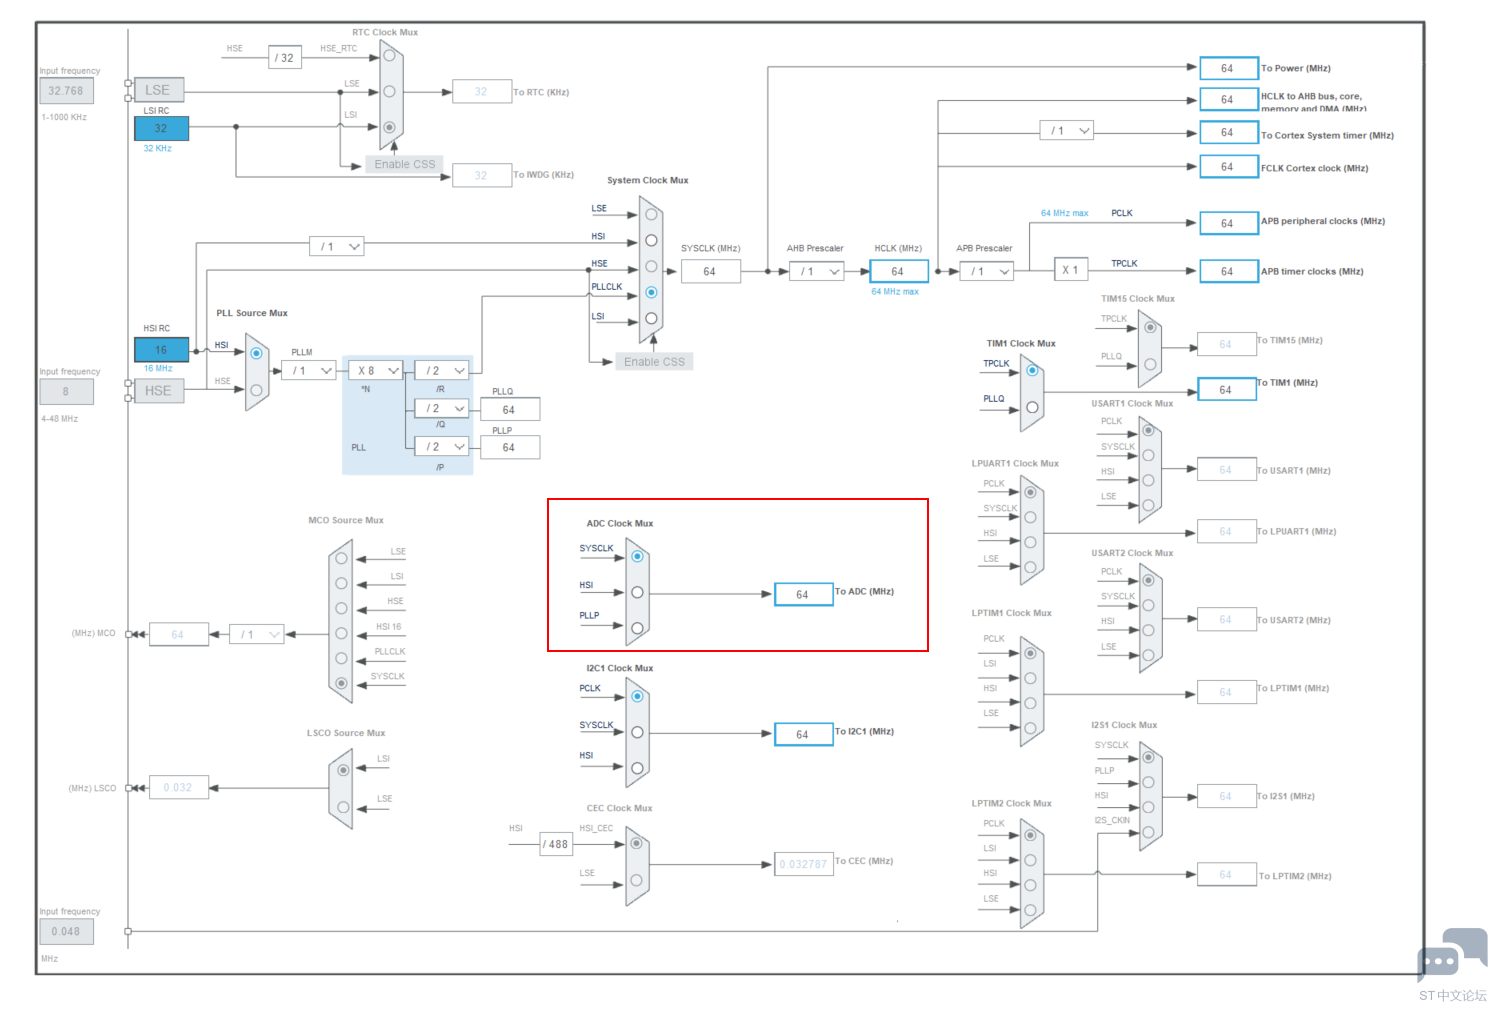
Task: Edit the 0.048 input frequency field
Action: (66, 931)
